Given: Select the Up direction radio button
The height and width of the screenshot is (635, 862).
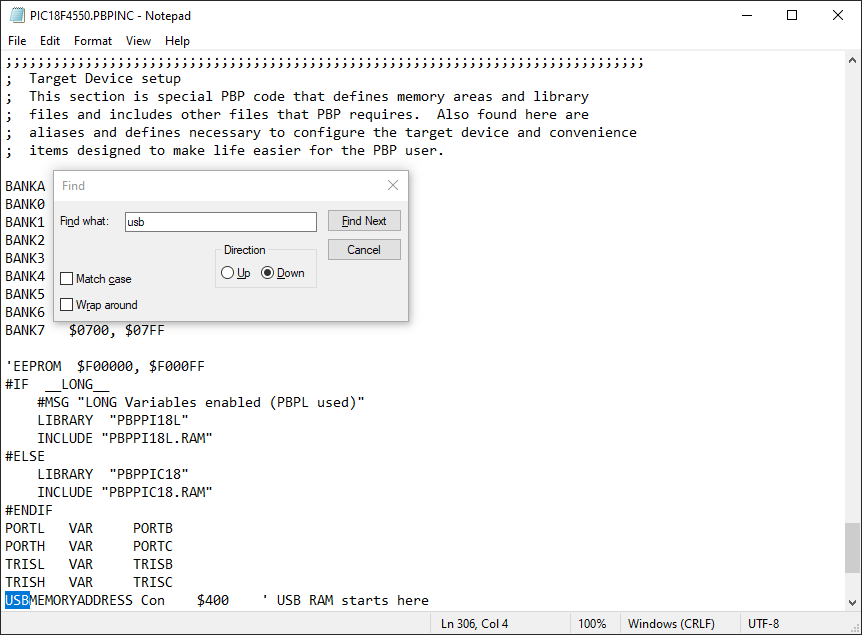Looking at the screenshot, I should coord(228,273).
